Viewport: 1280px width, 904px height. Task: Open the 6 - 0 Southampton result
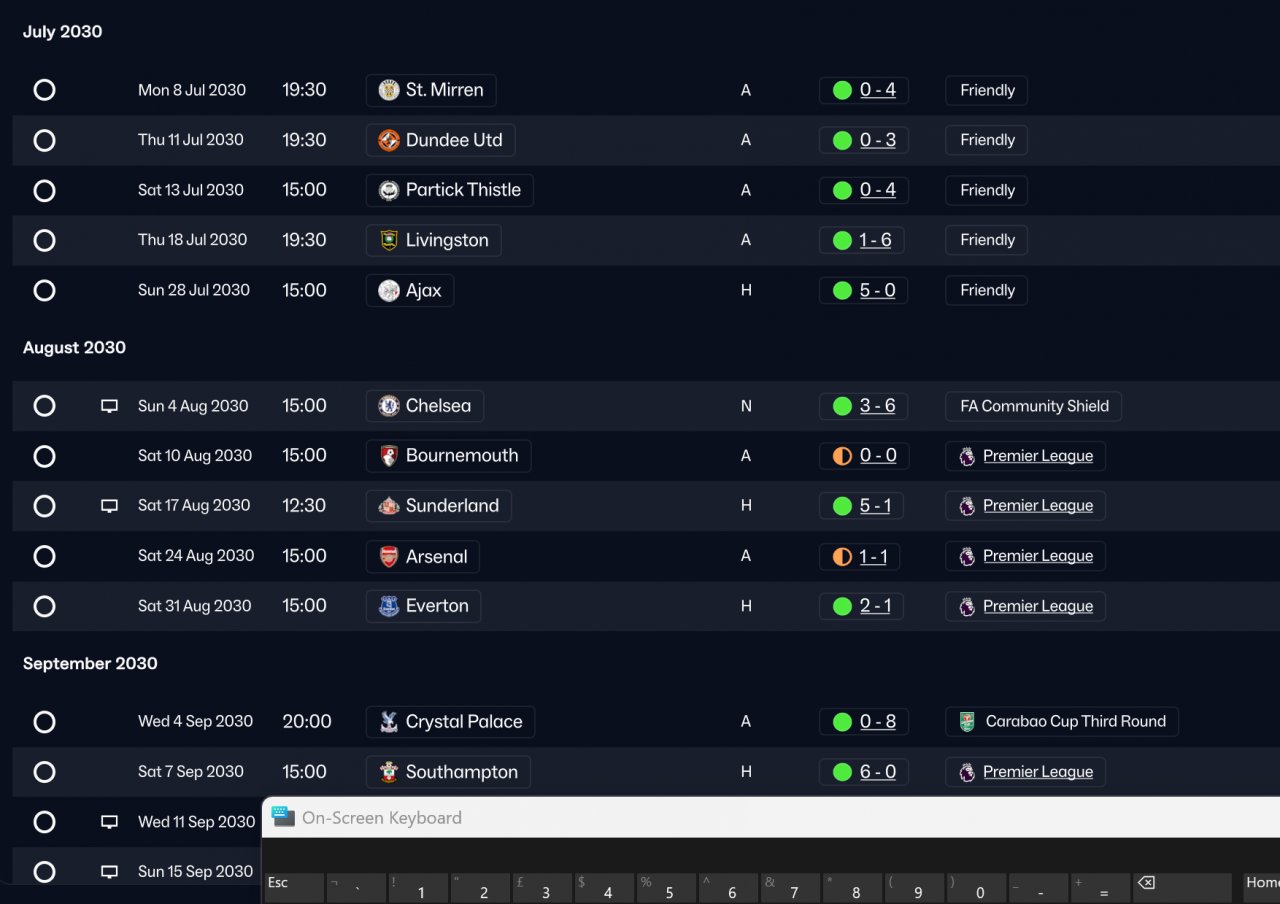pos(878,772)
